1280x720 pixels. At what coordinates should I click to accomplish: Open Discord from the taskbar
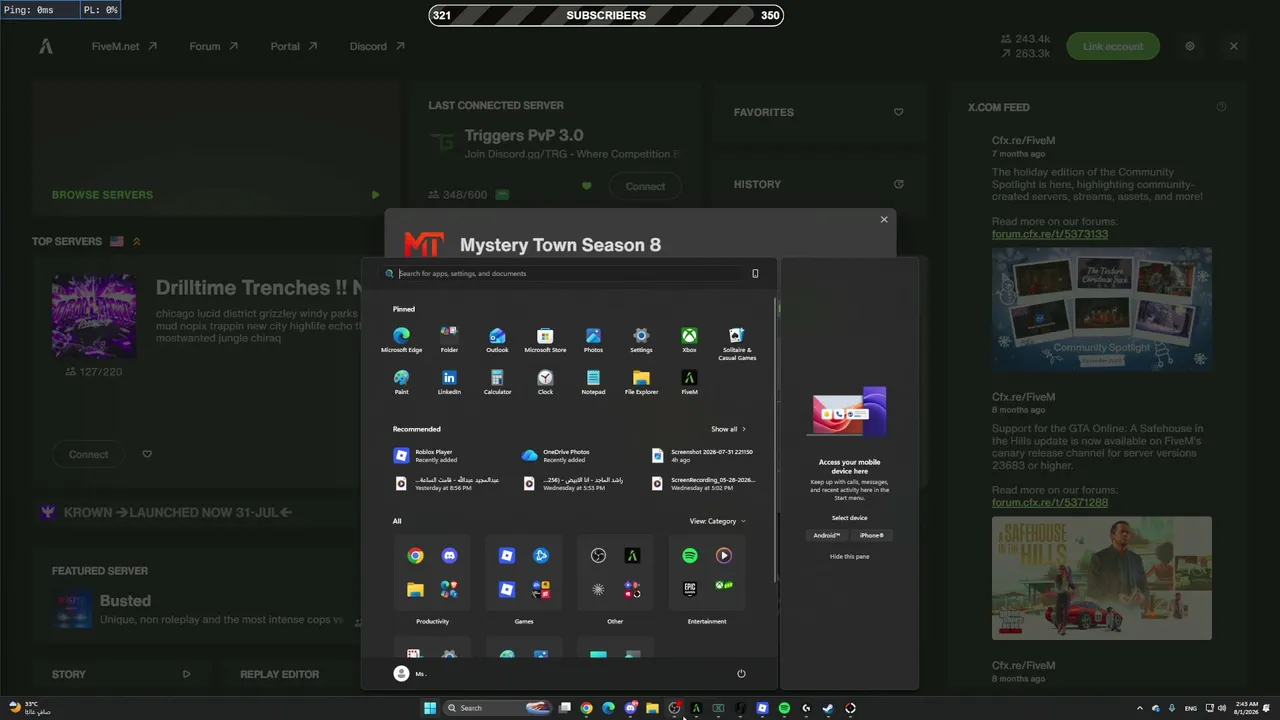[631, 708]
